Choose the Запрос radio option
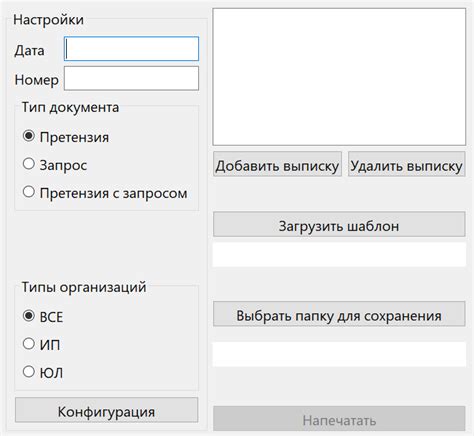This screenshot has height=436, width=474. [x=55, y=165]
